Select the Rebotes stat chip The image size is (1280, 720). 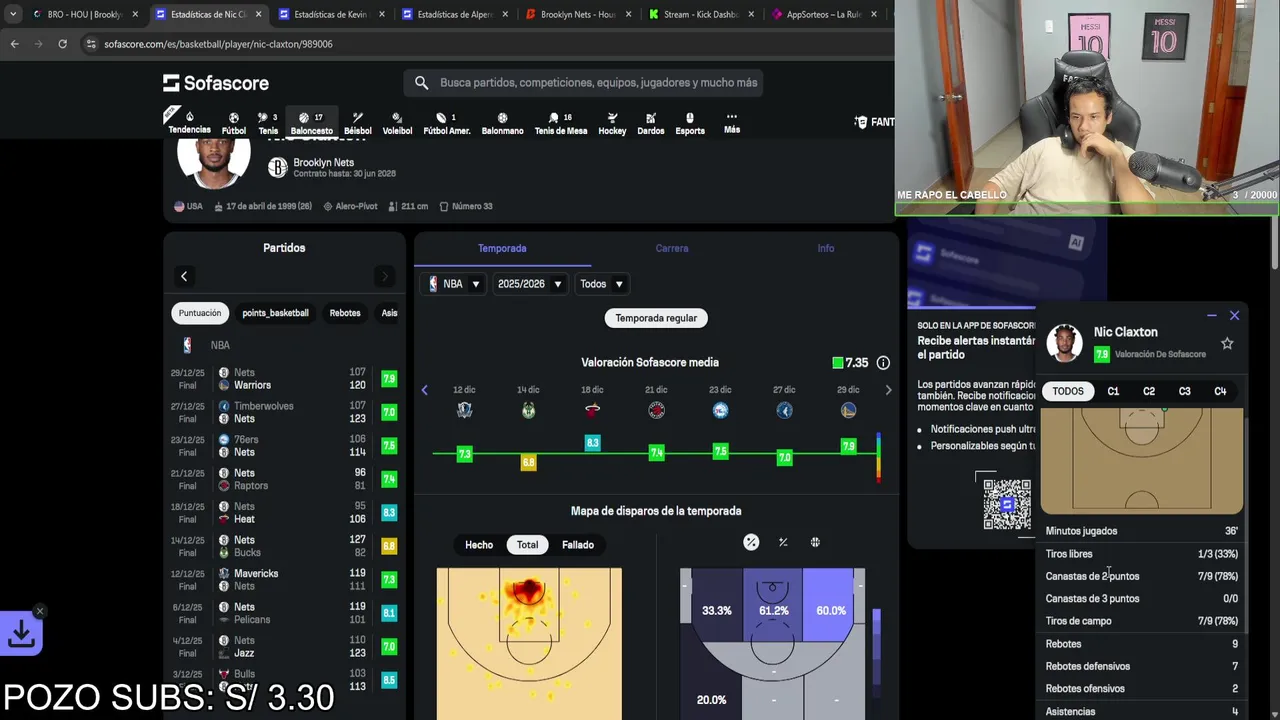tap(345, 313)
